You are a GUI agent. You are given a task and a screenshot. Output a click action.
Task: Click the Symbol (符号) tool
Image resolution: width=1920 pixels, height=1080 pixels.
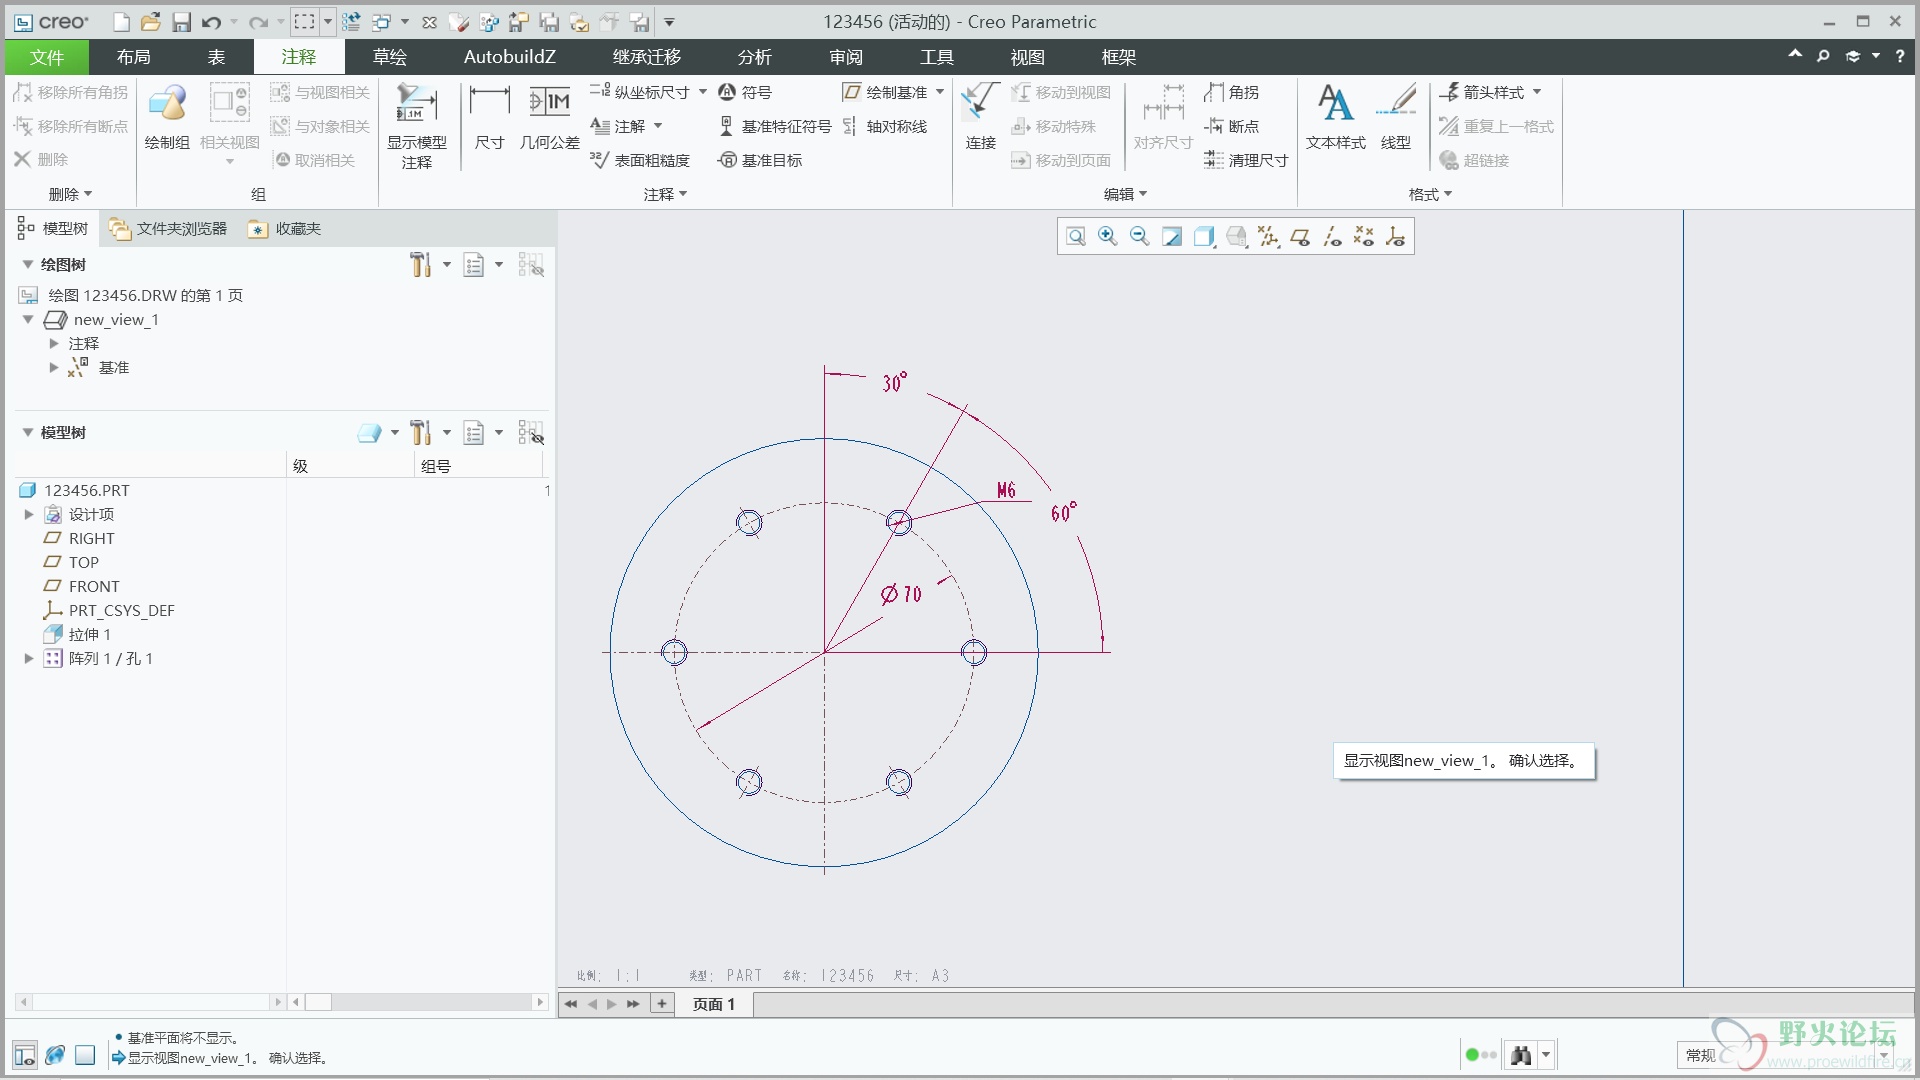tap(745, 92)
